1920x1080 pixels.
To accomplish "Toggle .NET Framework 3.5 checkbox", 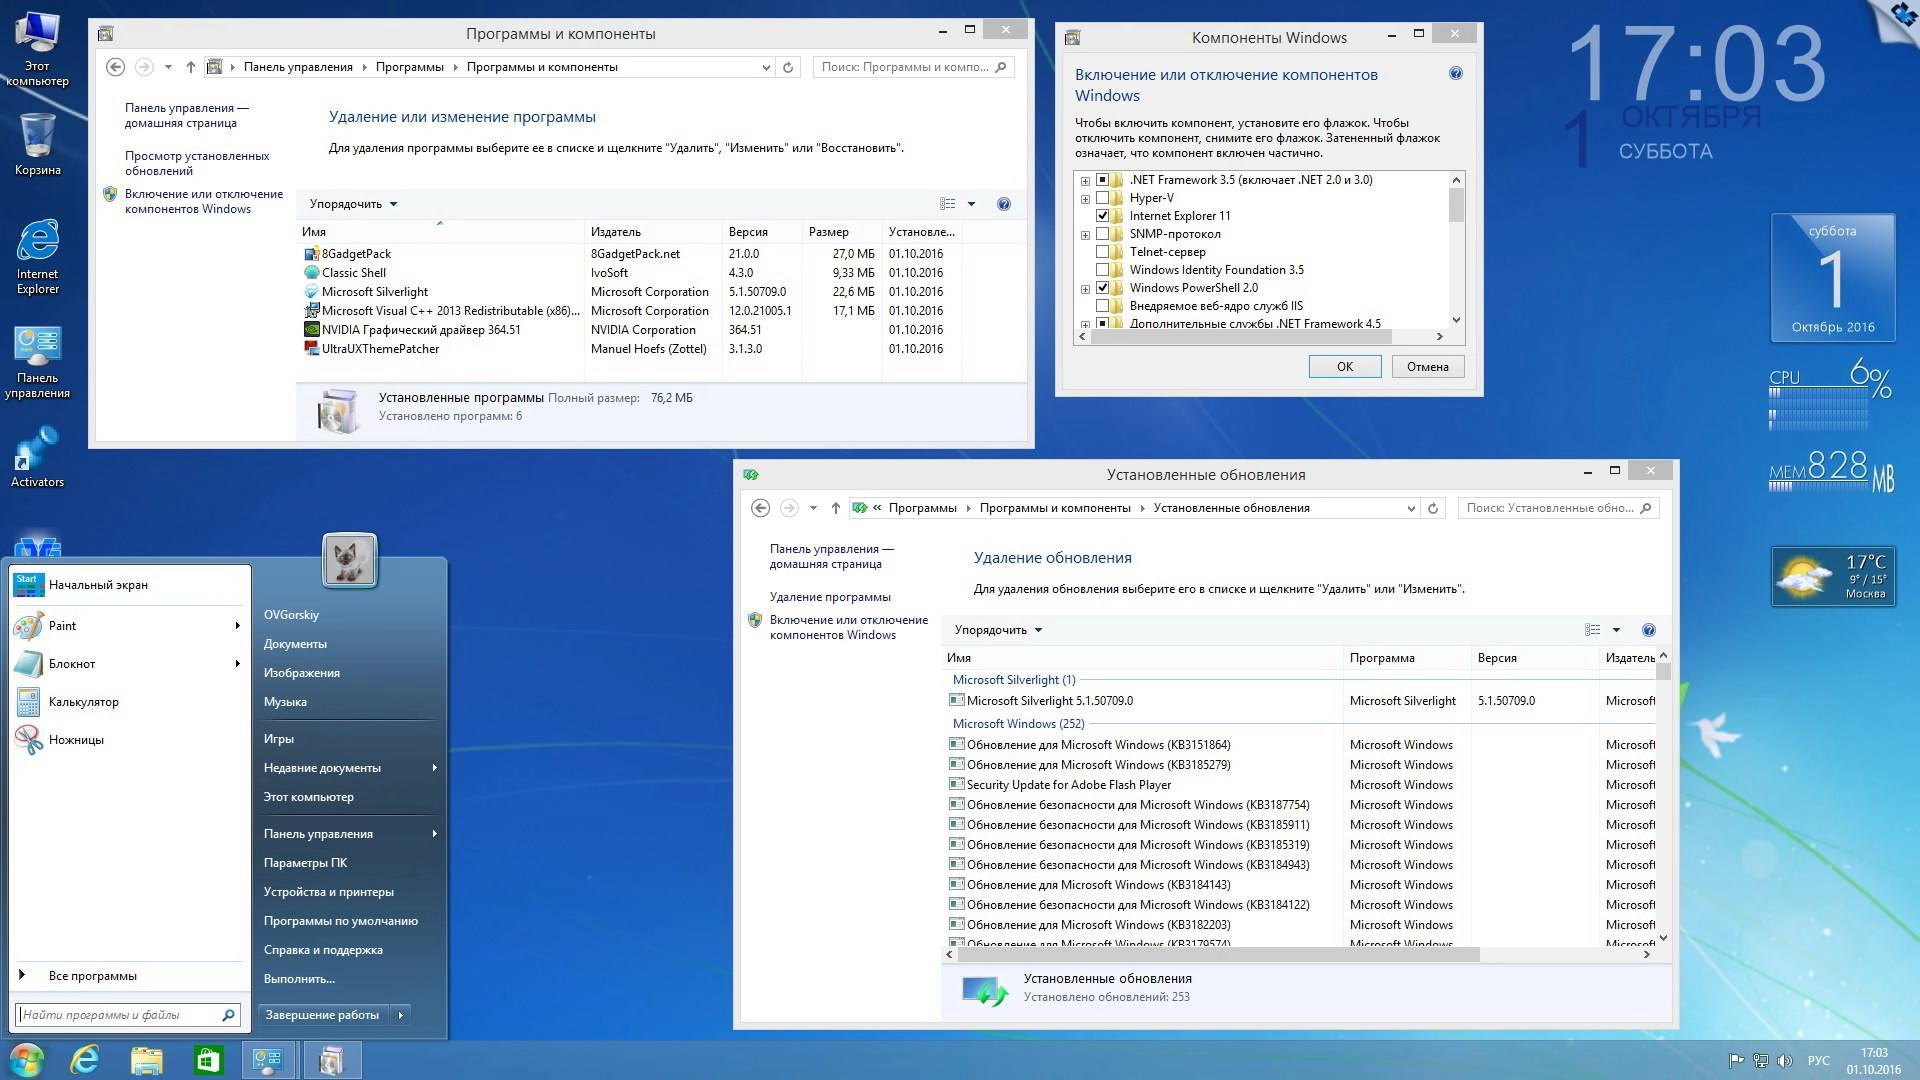I will 1102,180.
